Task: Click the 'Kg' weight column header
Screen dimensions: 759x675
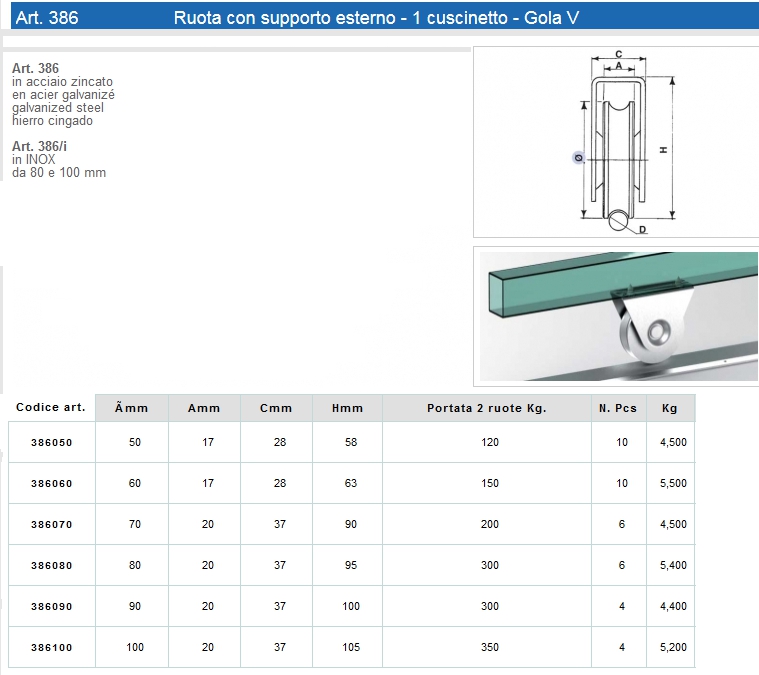Action: [669, 408]
